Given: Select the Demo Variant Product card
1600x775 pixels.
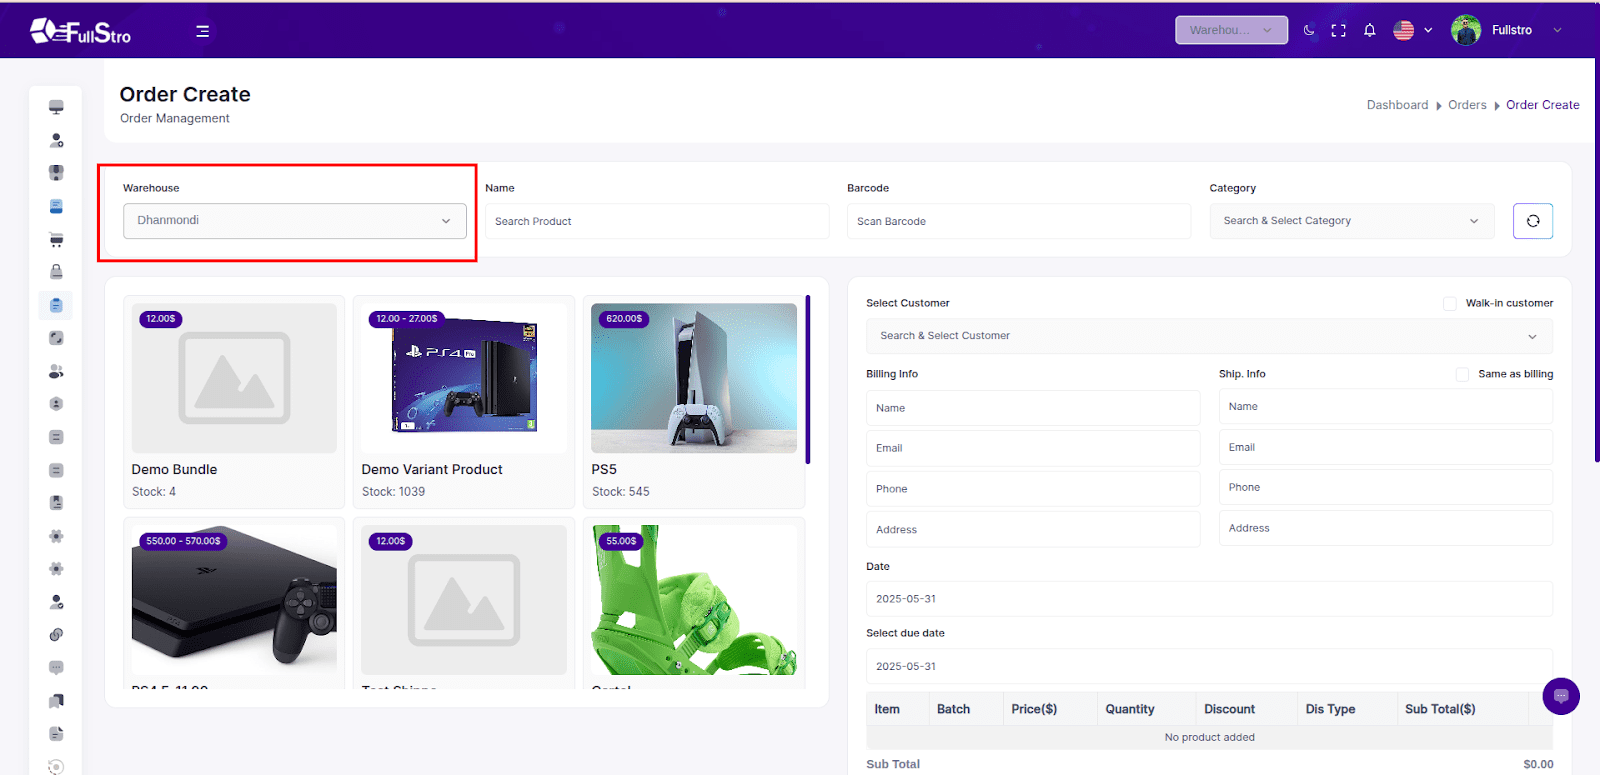Looking at the screenshot, I should [464, 402].
